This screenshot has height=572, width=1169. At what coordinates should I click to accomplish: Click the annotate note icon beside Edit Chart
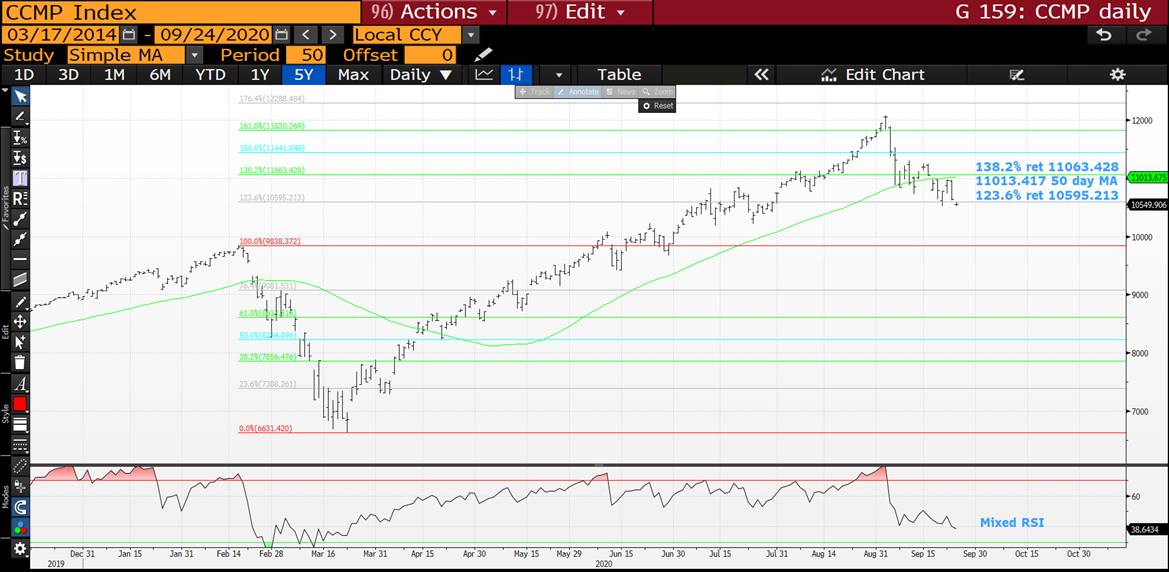point(1017,75)
